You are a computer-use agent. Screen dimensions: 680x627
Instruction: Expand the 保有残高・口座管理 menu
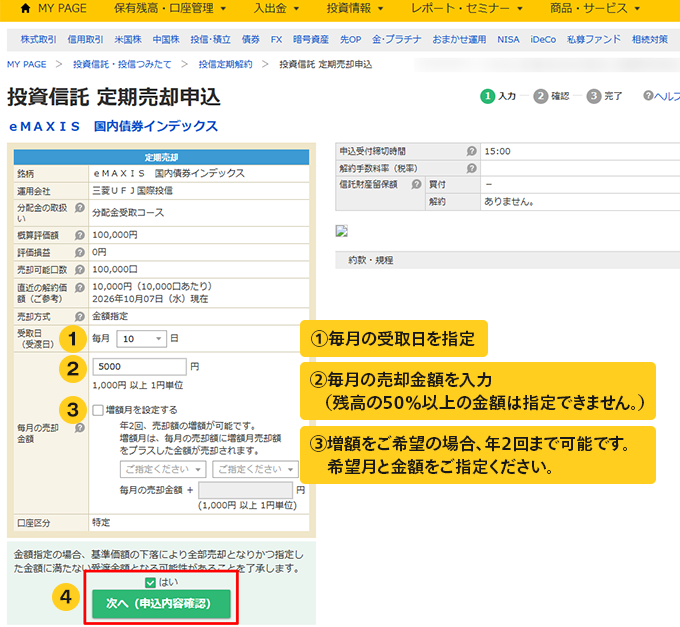click(x=170, y=8)
